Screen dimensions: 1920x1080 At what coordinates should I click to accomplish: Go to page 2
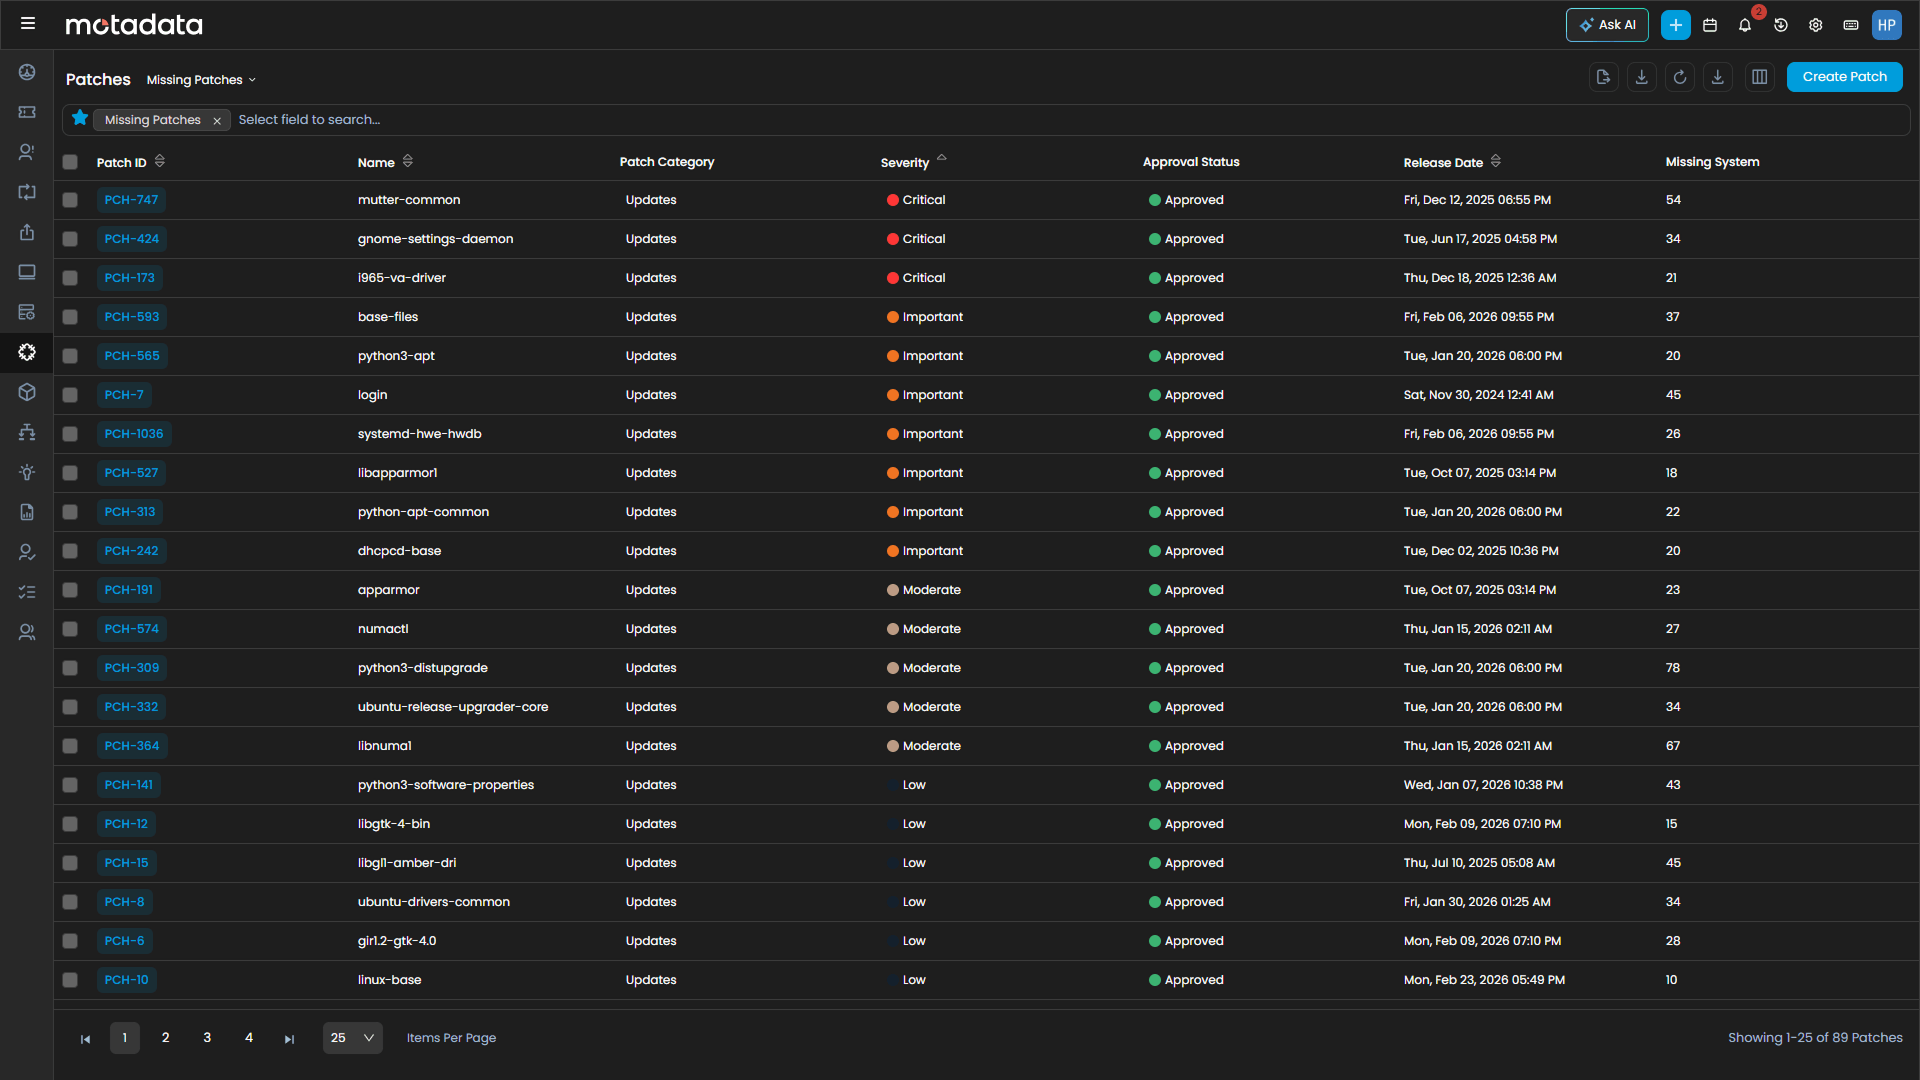[x=166, y=1038]
